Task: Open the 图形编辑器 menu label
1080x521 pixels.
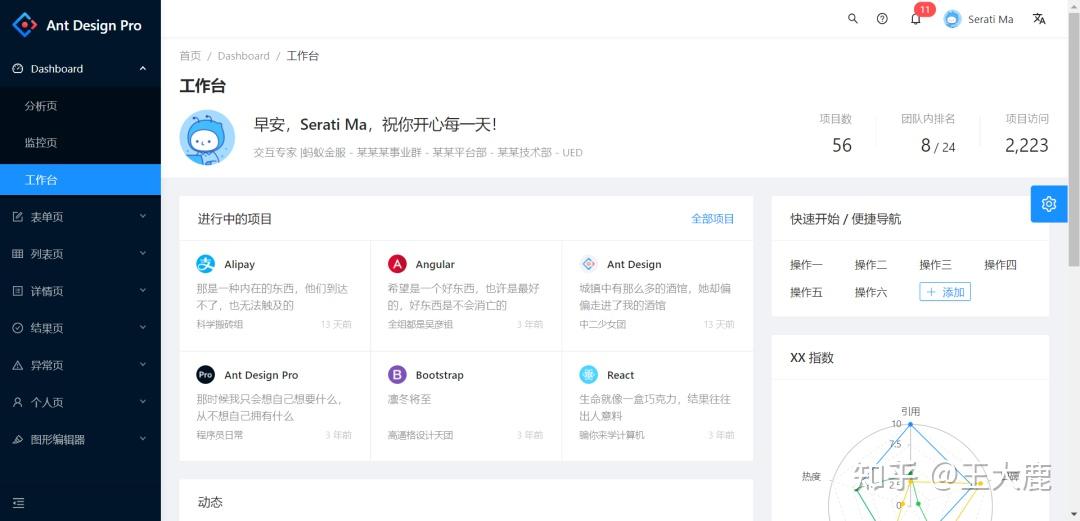Action: point(58,440)
